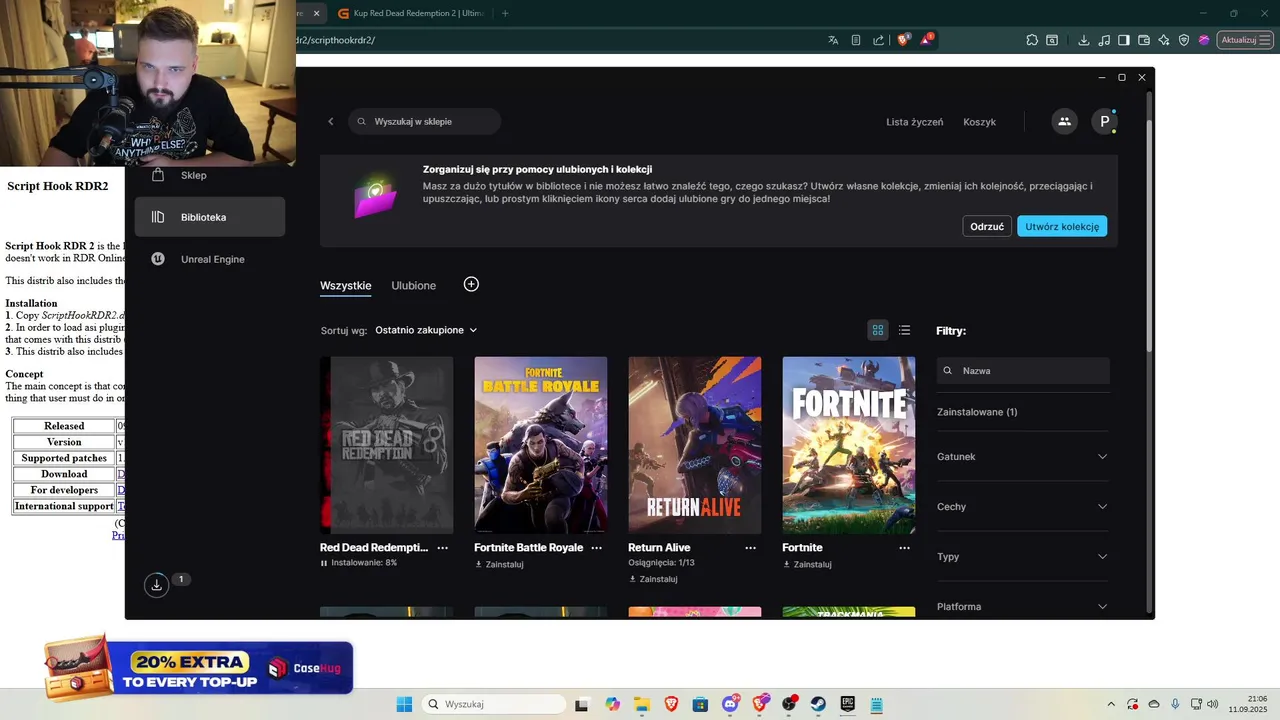Image resolution: width=1280 pixels, height=720 pixels.
Task: Open Windows Start menu
Action: [404, 704]
